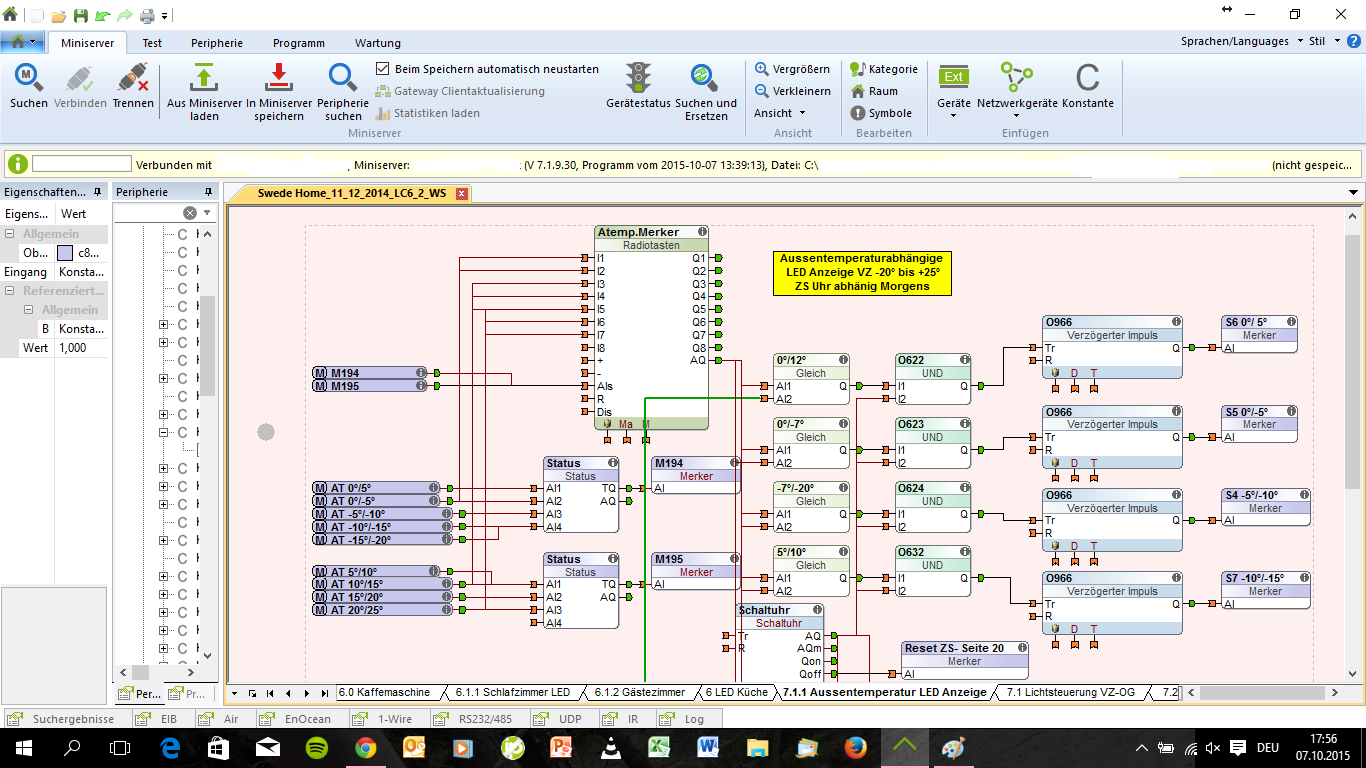This screenshot has height=768, width=1366.
Task: Click Aus Miniserver laden icon
Action: coord(204,79)
